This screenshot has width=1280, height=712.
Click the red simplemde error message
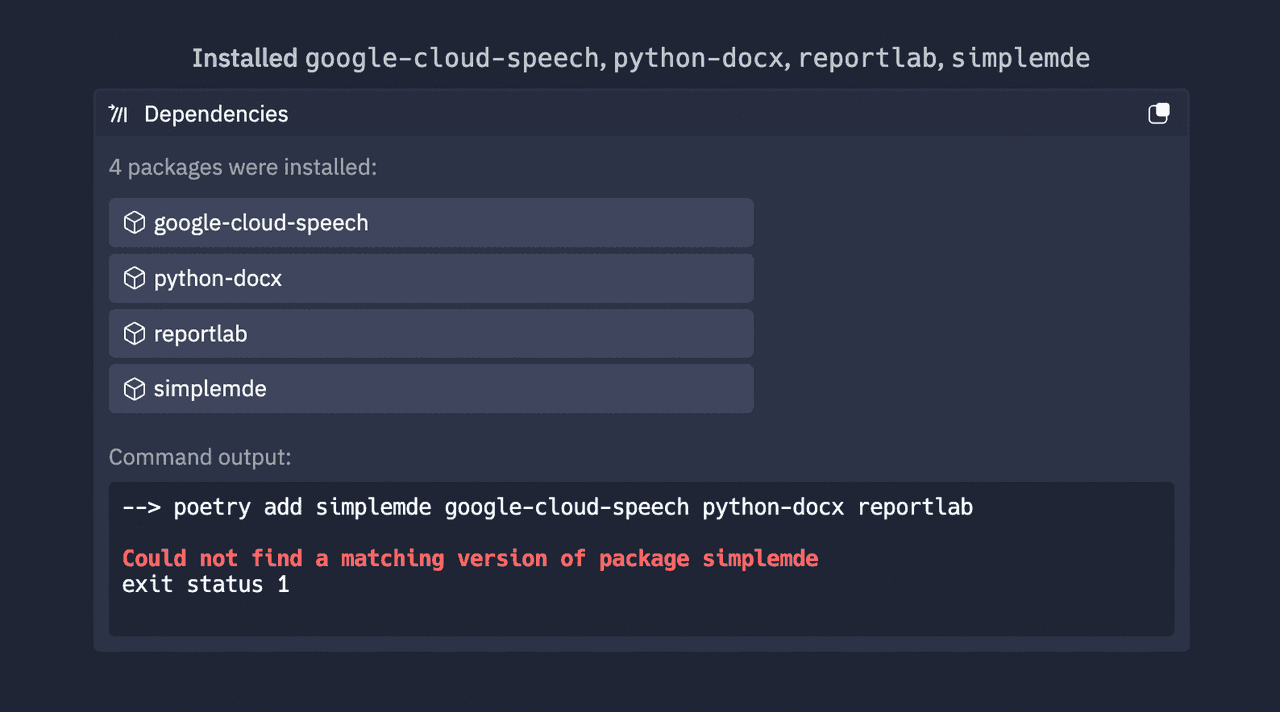pyautogui.click(x=470, y=558)
